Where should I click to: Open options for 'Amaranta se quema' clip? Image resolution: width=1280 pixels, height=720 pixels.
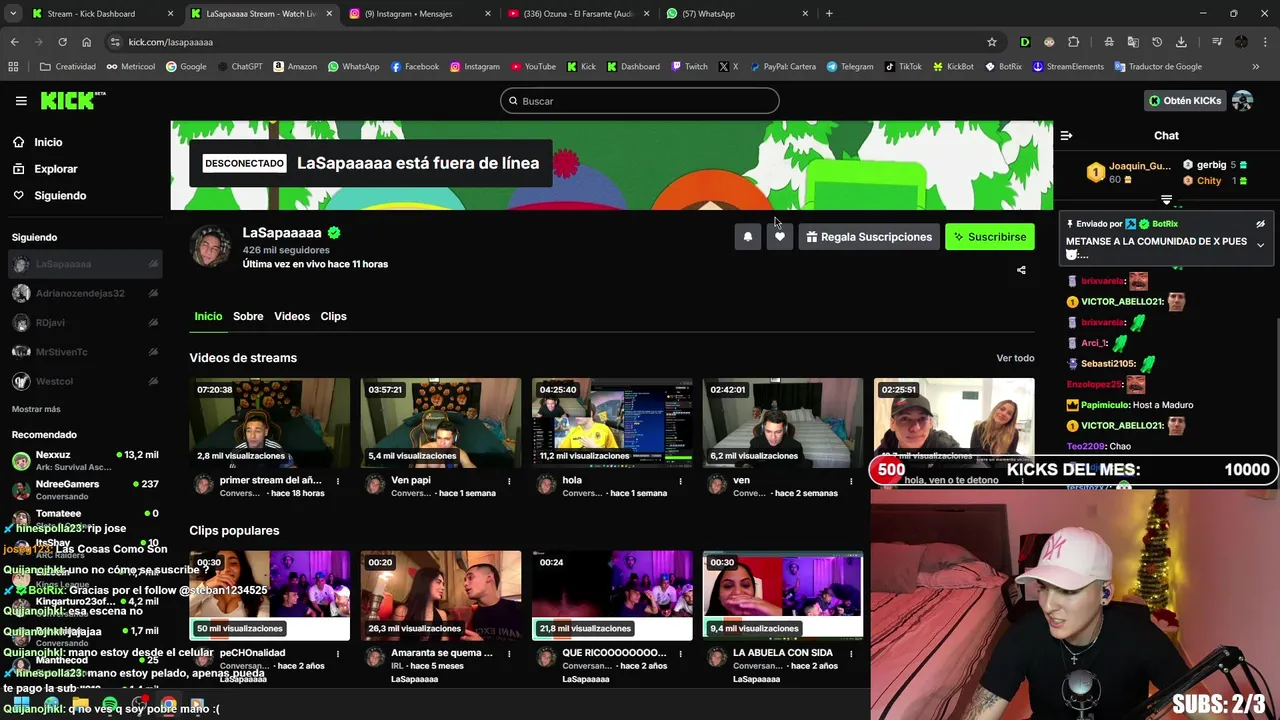click(509, 654)
